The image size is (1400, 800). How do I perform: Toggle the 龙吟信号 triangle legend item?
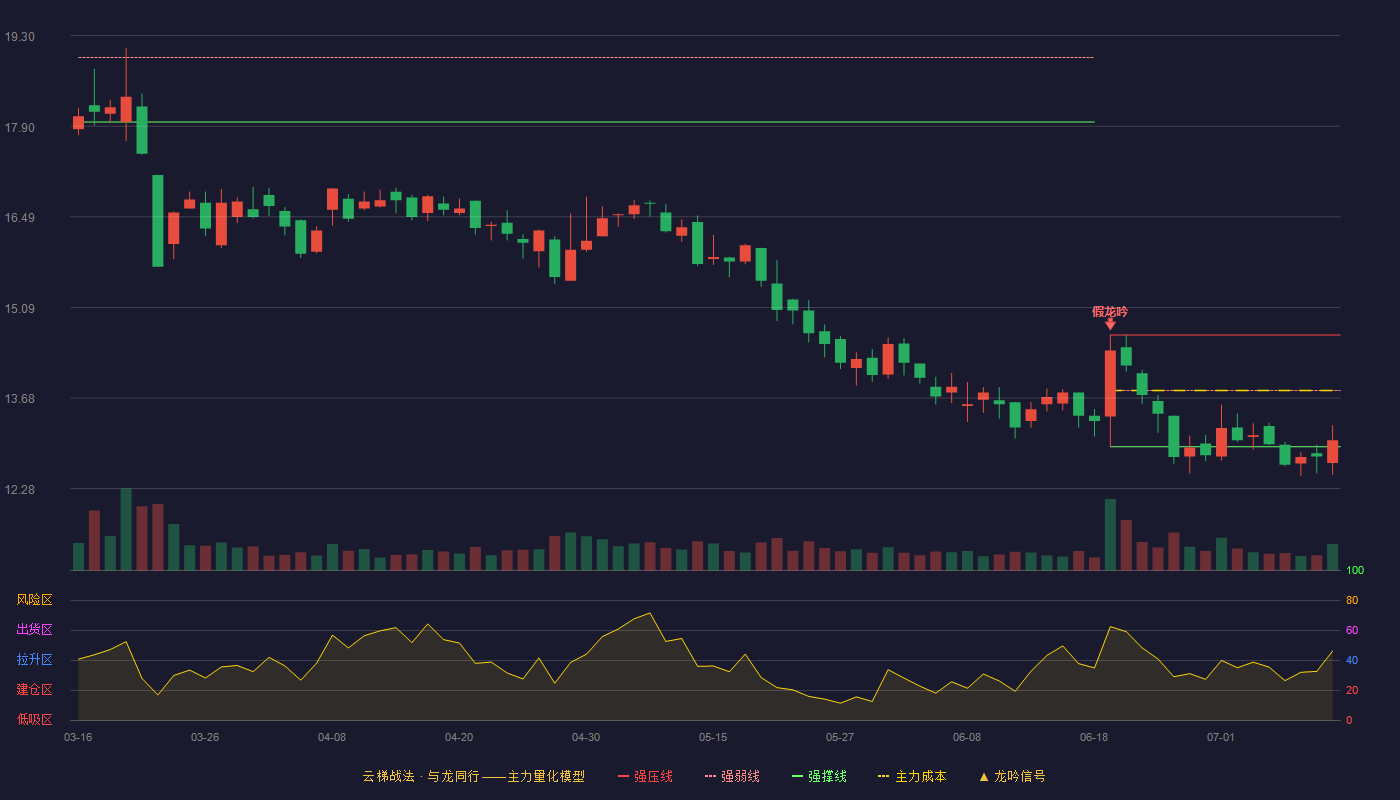tap(1012, 776)
